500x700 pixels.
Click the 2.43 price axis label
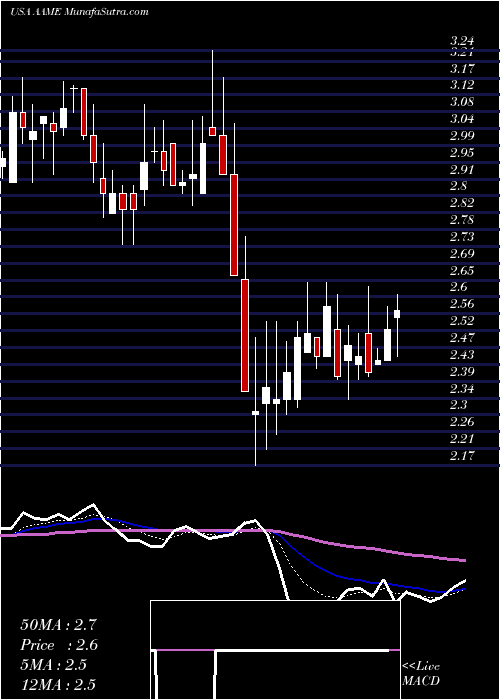point(462,354)
